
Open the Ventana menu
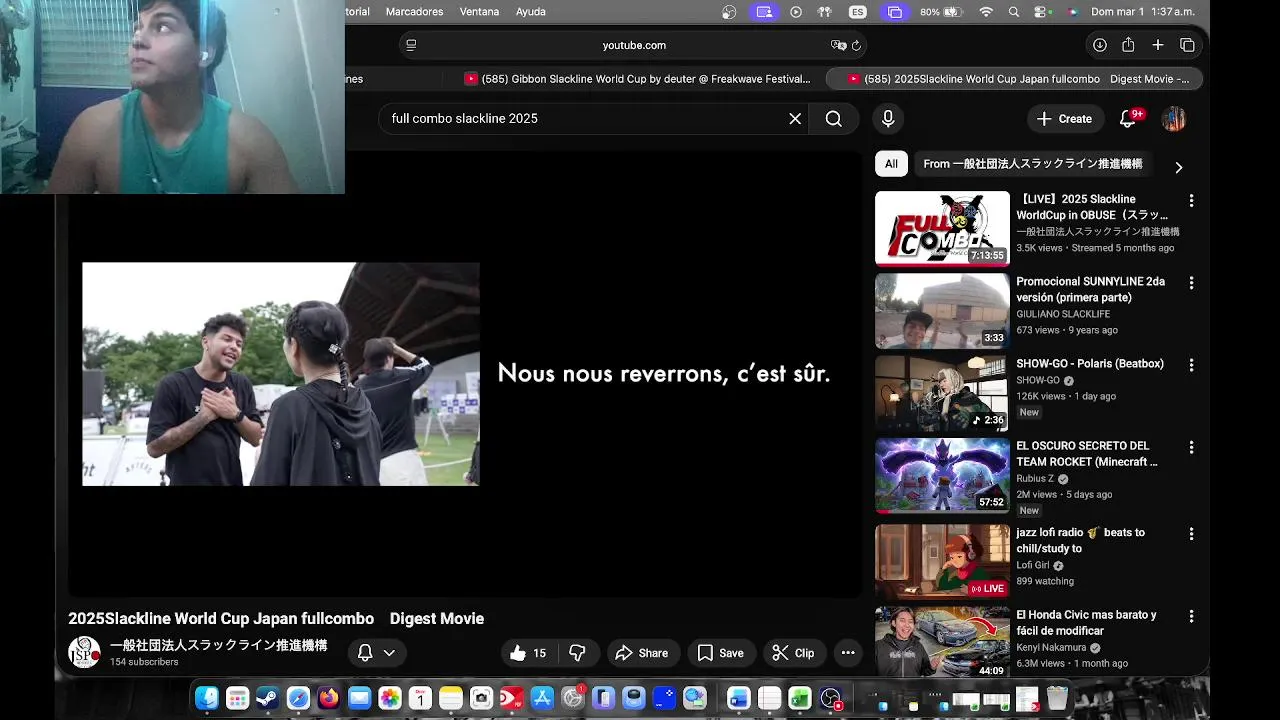point(479,12)
